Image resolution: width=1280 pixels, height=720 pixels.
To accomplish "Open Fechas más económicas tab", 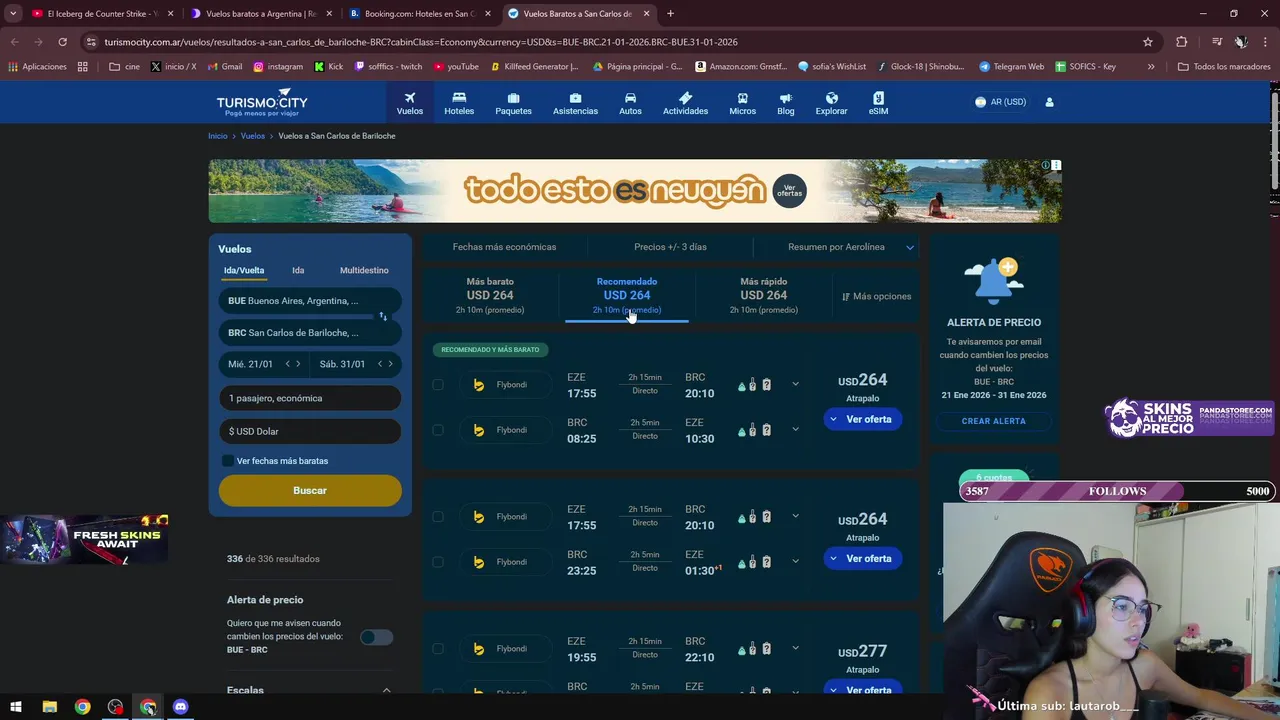I will [504, 247].
